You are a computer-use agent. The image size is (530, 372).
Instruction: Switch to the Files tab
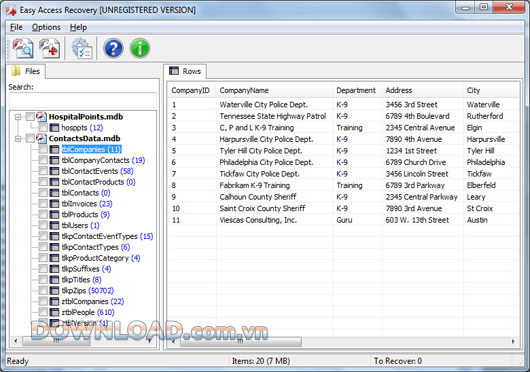(26, 71)
